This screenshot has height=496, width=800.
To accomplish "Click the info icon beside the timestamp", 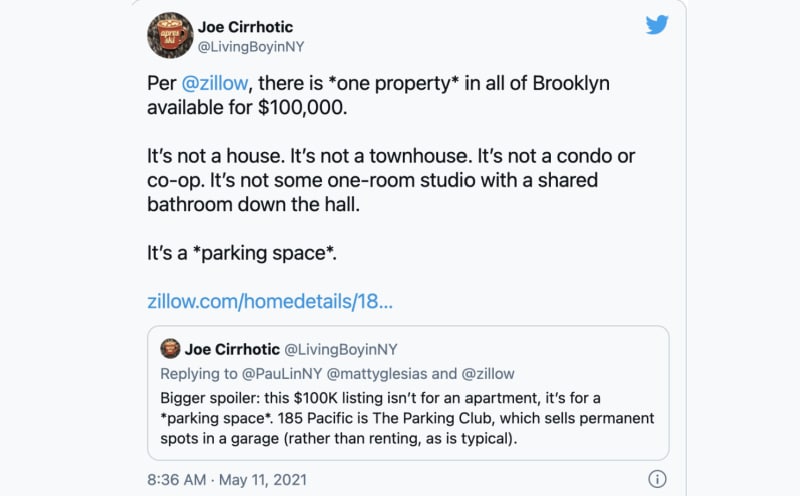I will (x=657, y=478).
